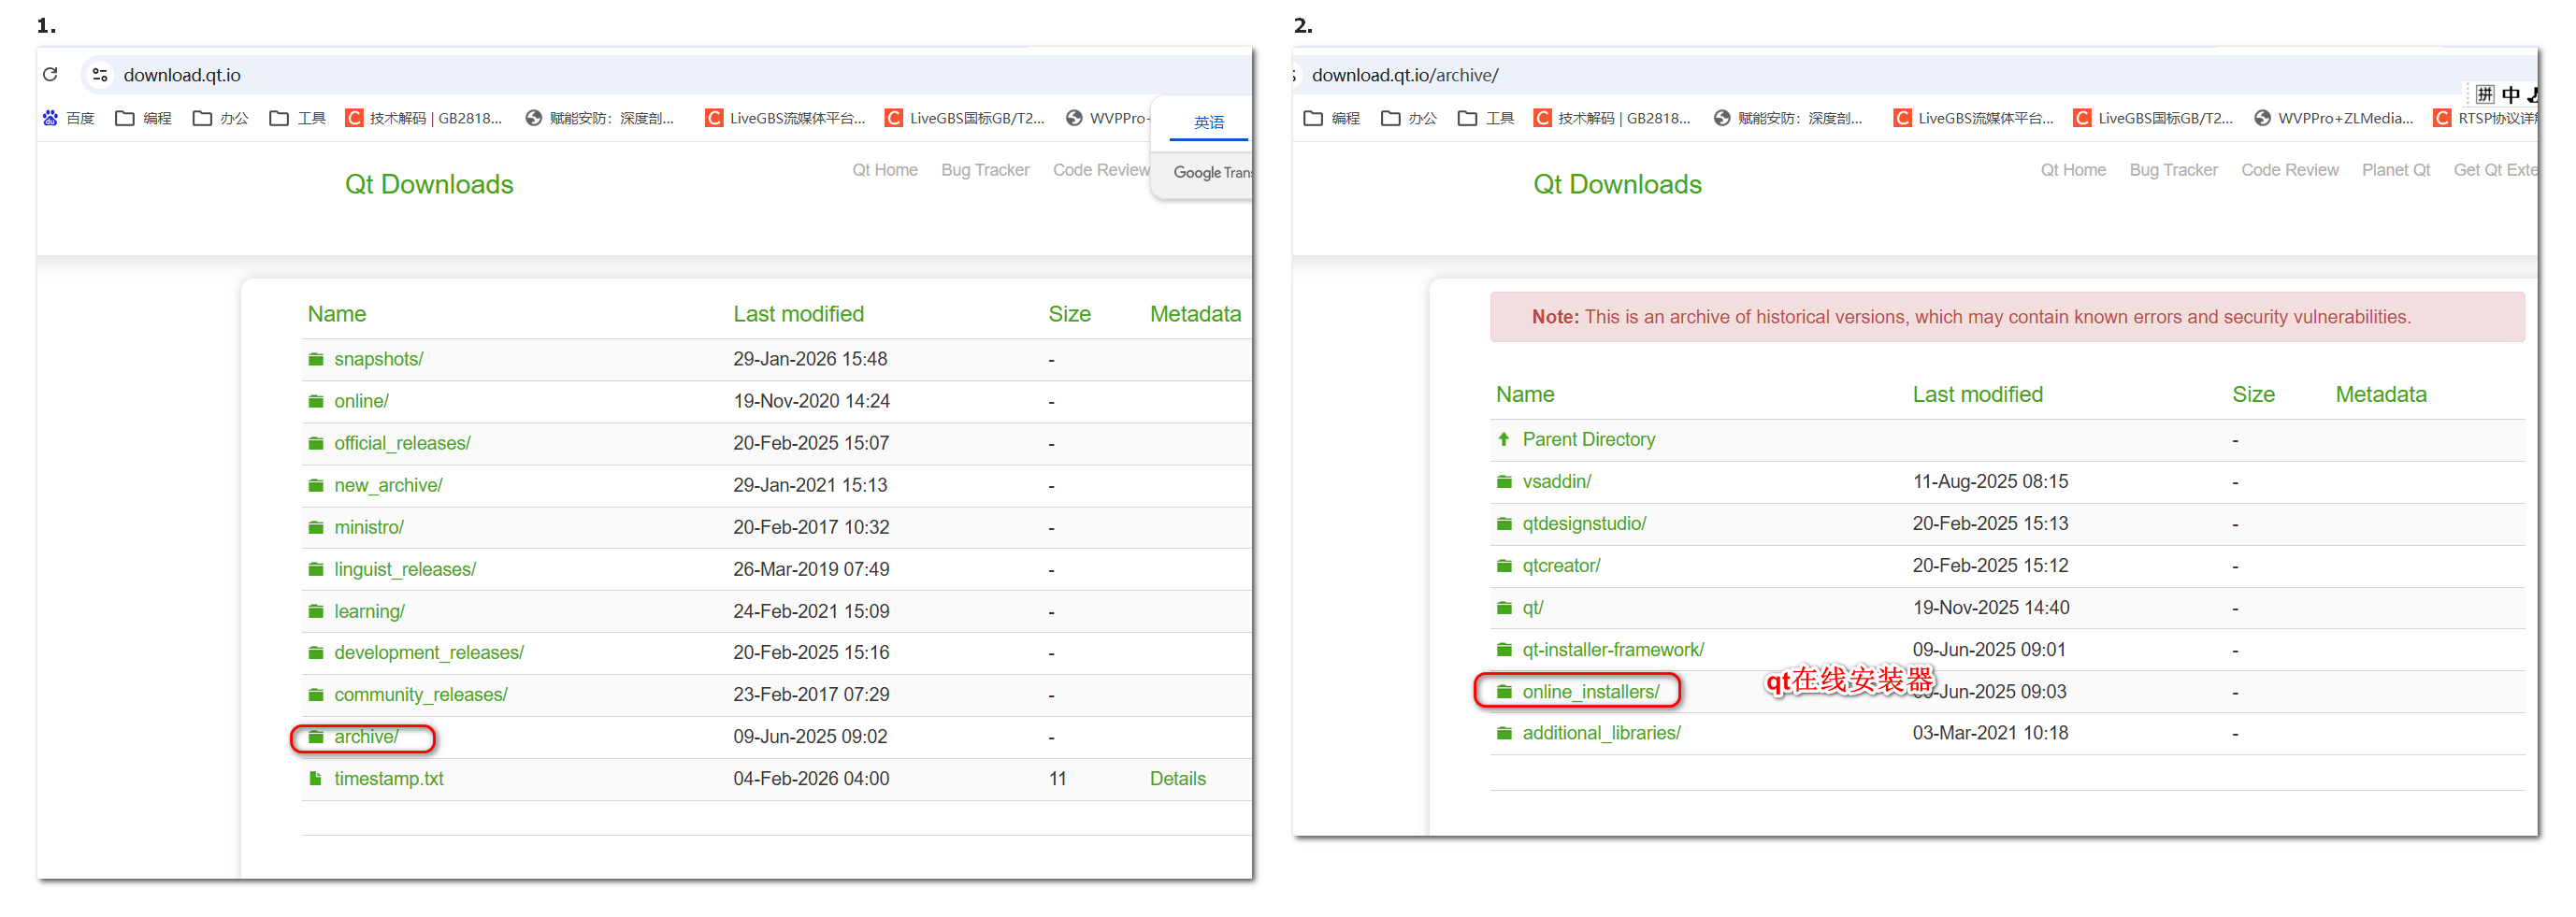Open the online/ directory link
This screenshot has height=917, width=2576.
361,401
